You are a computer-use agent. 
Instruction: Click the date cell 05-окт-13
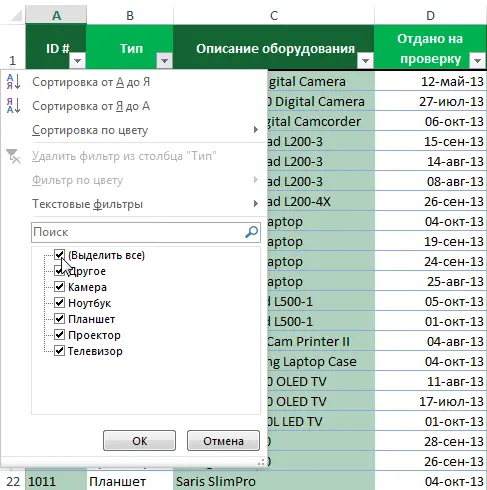coord(430,301)
